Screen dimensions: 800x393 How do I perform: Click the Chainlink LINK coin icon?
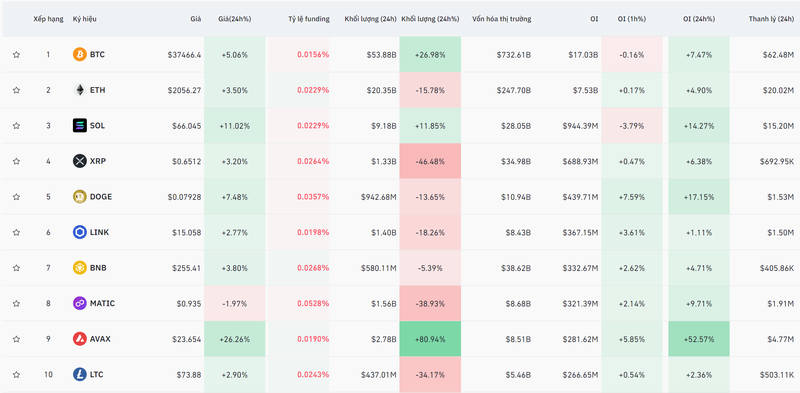pos(80,232)
